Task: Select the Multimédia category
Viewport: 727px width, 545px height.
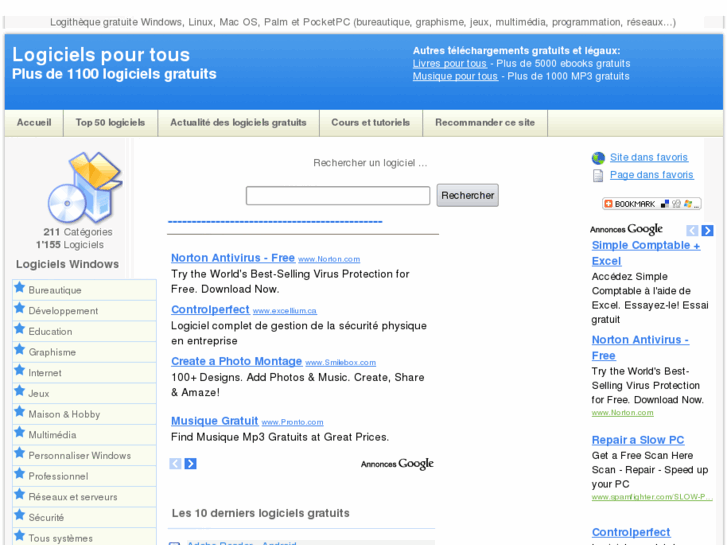Action: point(84,435)
